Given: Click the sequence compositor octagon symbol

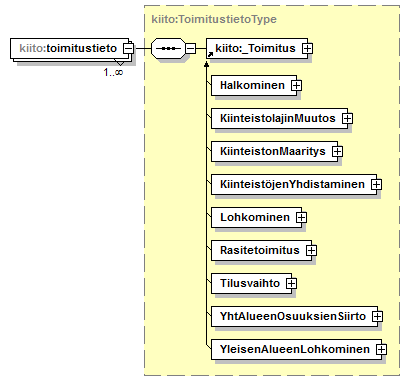Looking at the screenshot, I should pyautogui.click(x=168, y=49).
